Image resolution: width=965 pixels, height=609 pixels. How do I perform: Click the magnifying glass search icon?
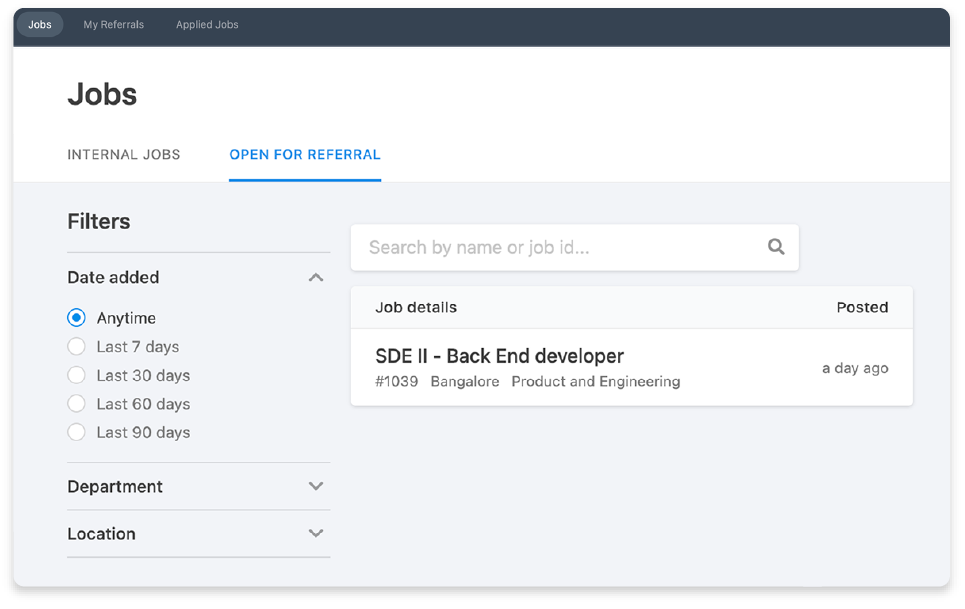pyautogui.click(x=776, y=247)
